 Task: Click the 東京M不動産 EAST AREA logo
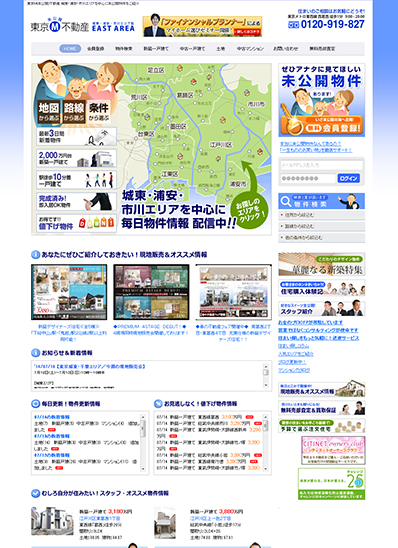tap(82, 25)
